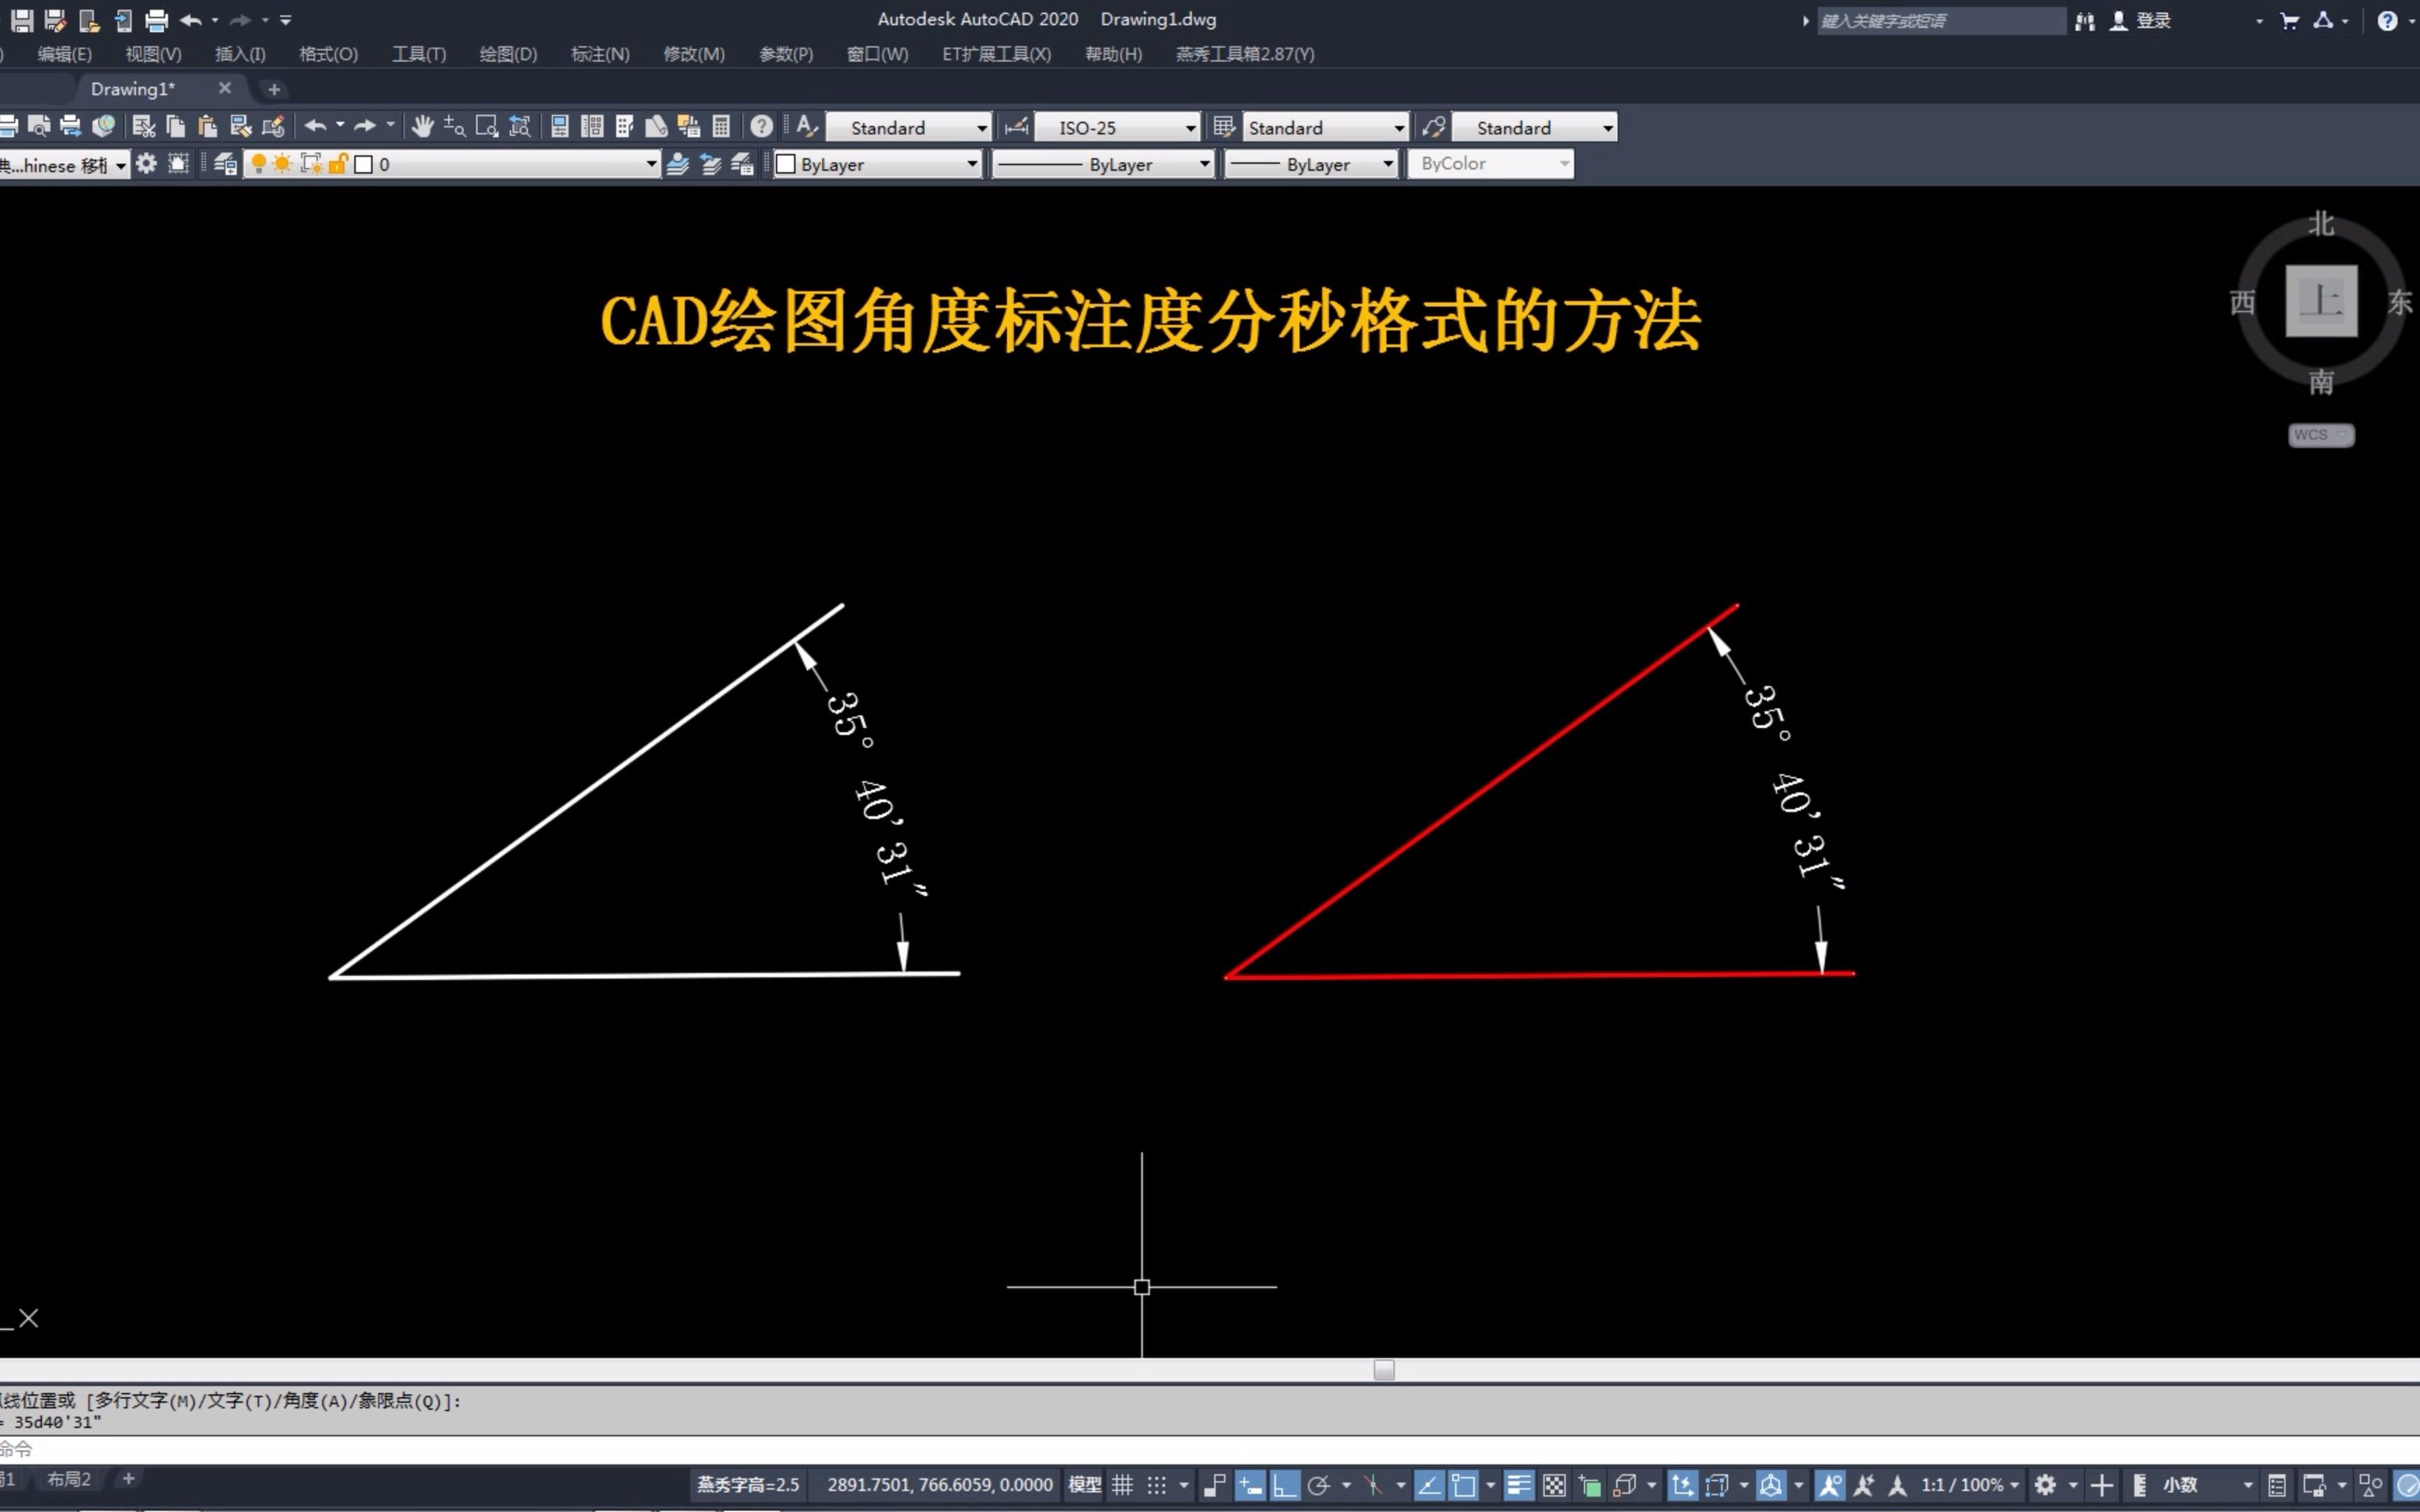This screenshot has width=2420, height=1512.
Task: Open the ByColor plot style dropdown
Action: [x=1490, y=163]
